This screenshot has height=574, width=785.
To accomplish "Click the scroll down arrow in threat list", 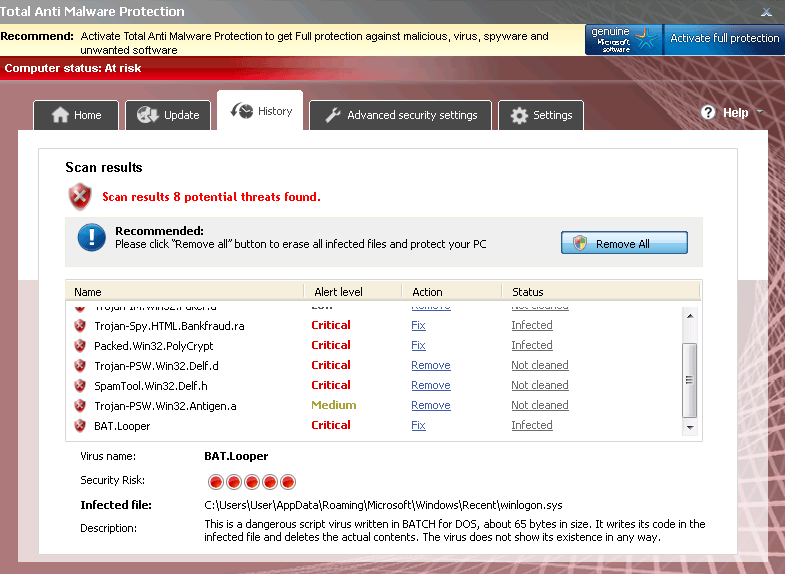I will tap(689, 427).
